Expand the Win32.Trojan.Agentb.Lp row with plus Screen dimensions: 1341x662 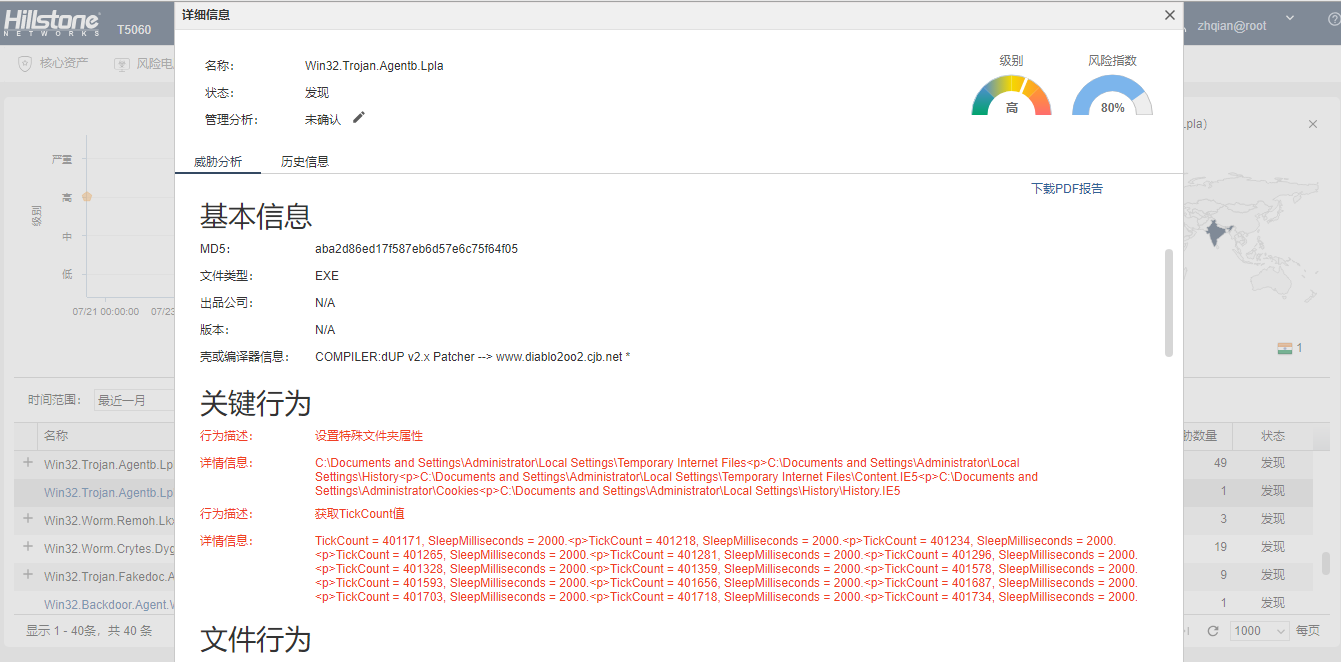coord(28,463)
